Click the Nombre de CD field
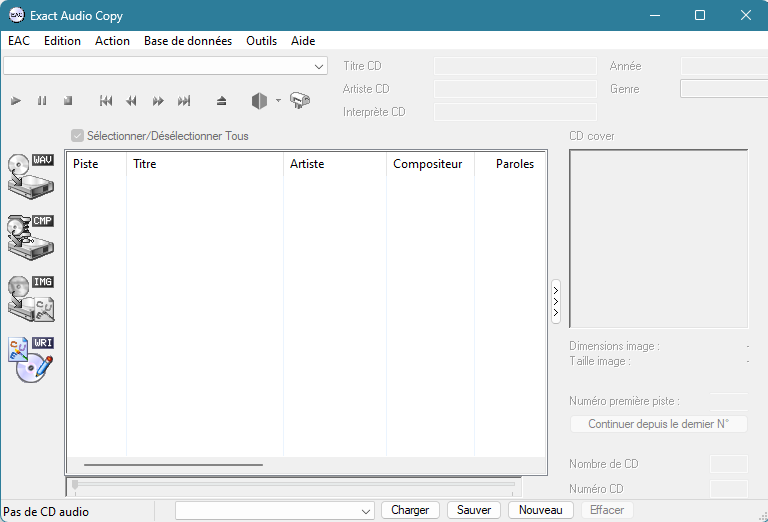The height and width of the screenshot is (522, 768). coord(729,464)
